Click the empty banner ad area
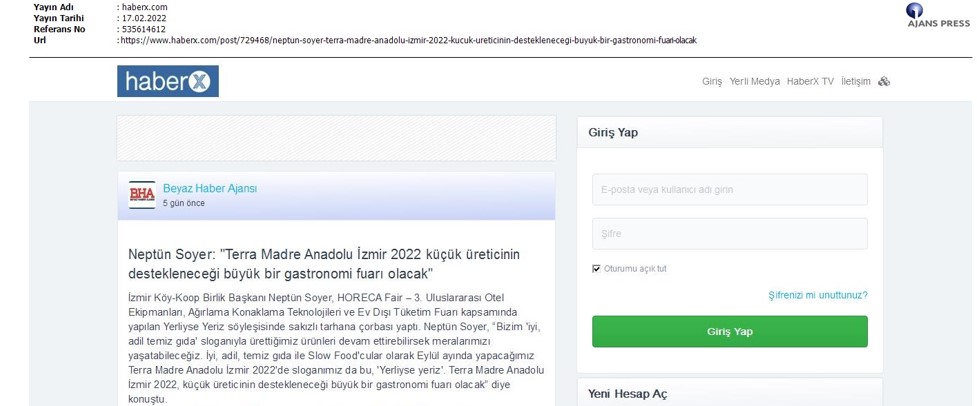Viewport: 977px width, 406px height. [x=336, y=138]
